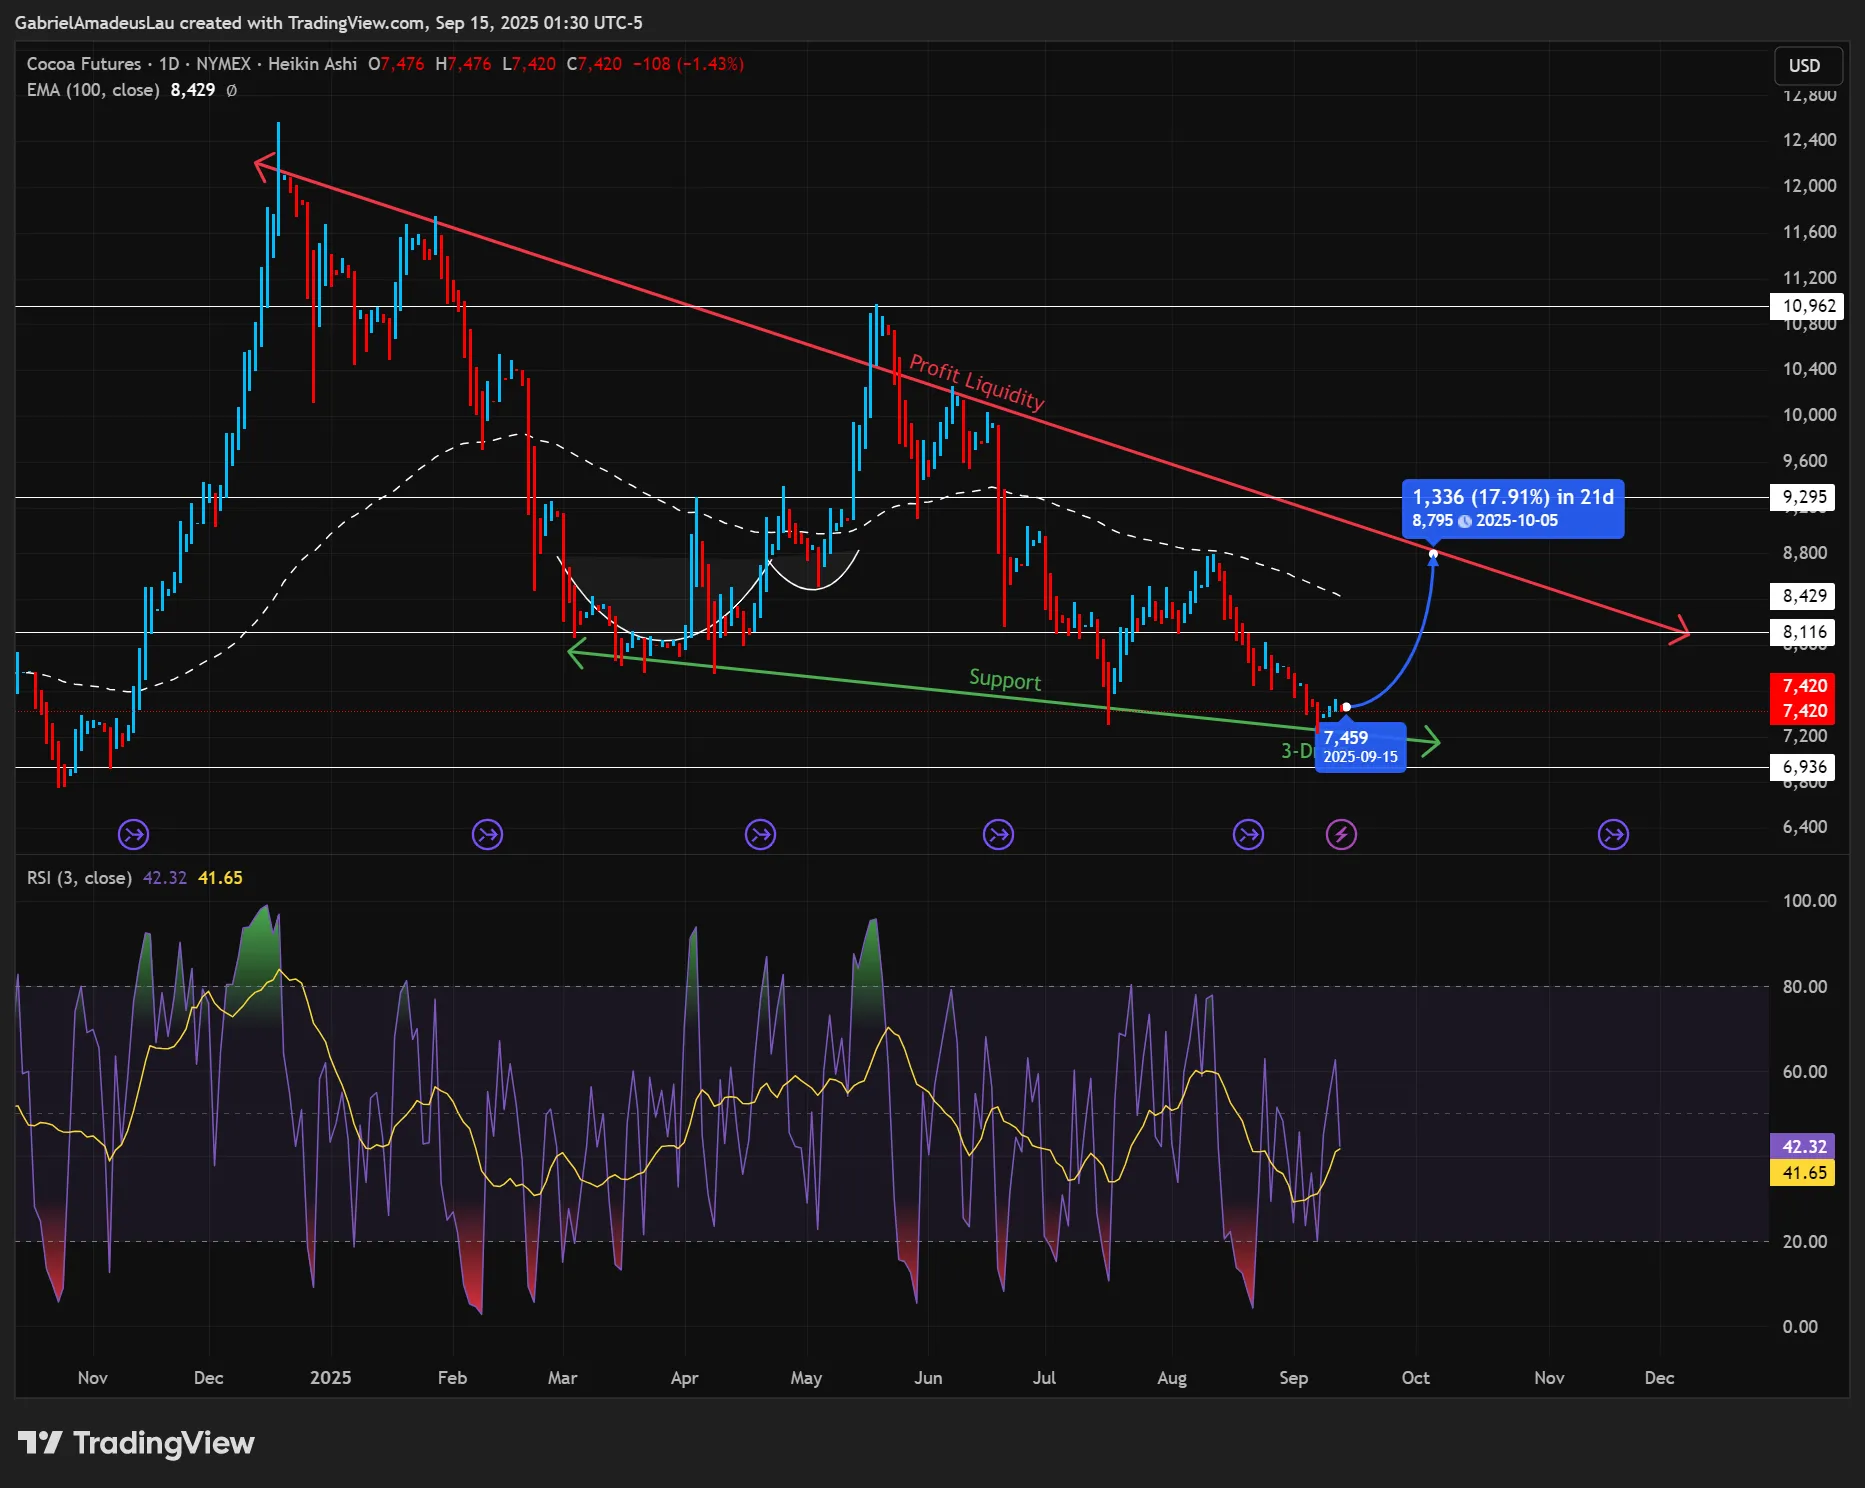Click the EMA empty-value symbol next to 8,429
Image resolution: width=1865 pixels, height=1488 pixels.
(x=231, y=90)
